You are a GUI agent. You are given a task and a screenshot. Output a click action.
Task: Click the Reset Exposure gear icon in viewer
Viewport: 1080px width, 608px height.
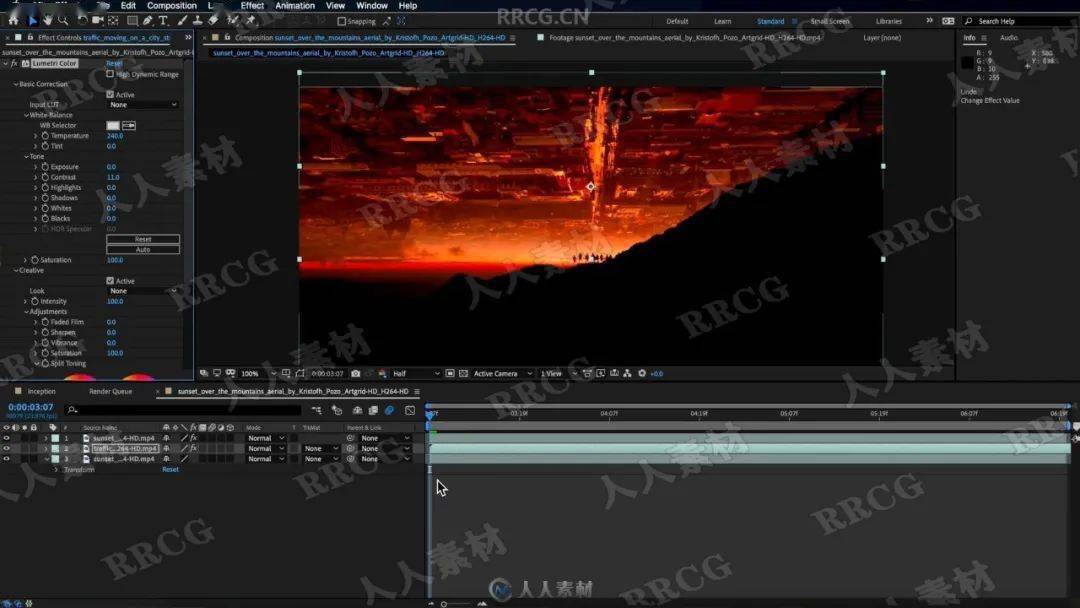(x=642, y=373)
